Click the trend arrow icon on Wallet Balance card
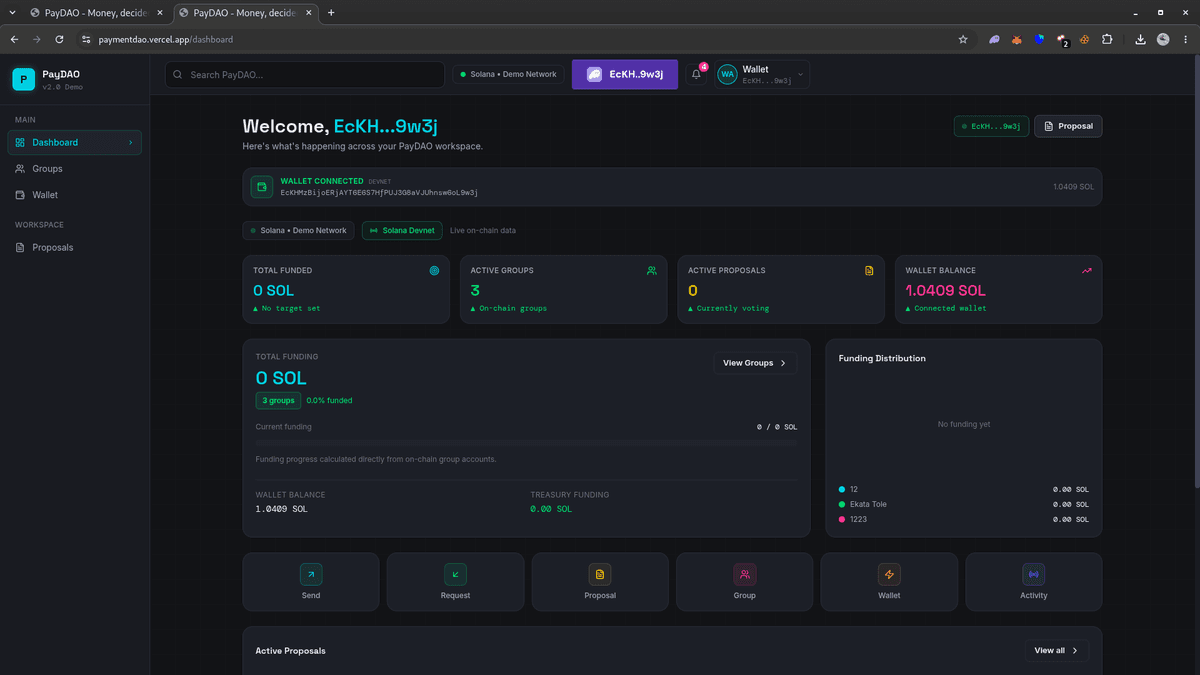Image resolution: width=1200 pixels, height=675 pixels. [x=1086, y=270]
